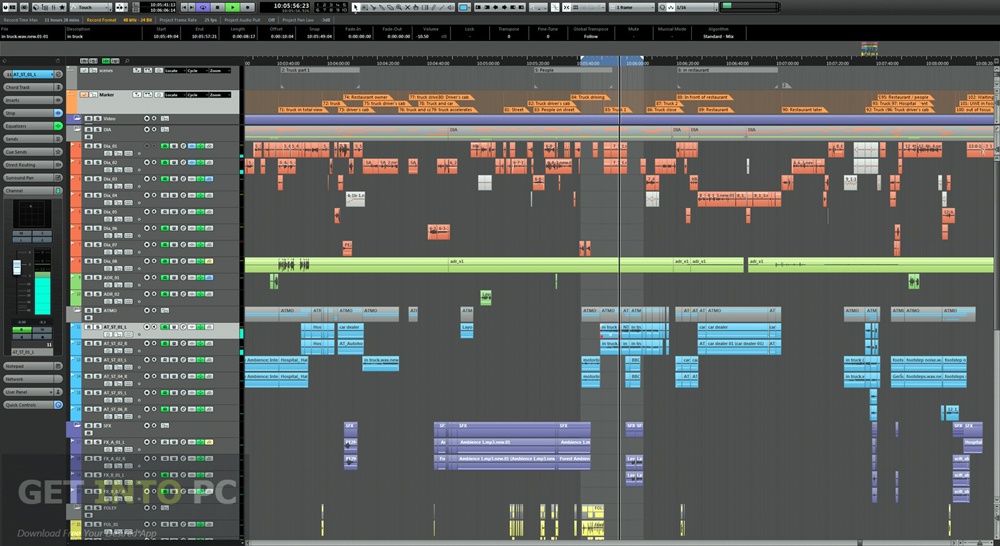
Task: Mute the Dia_01 track
Action: (x=88, y=146)
